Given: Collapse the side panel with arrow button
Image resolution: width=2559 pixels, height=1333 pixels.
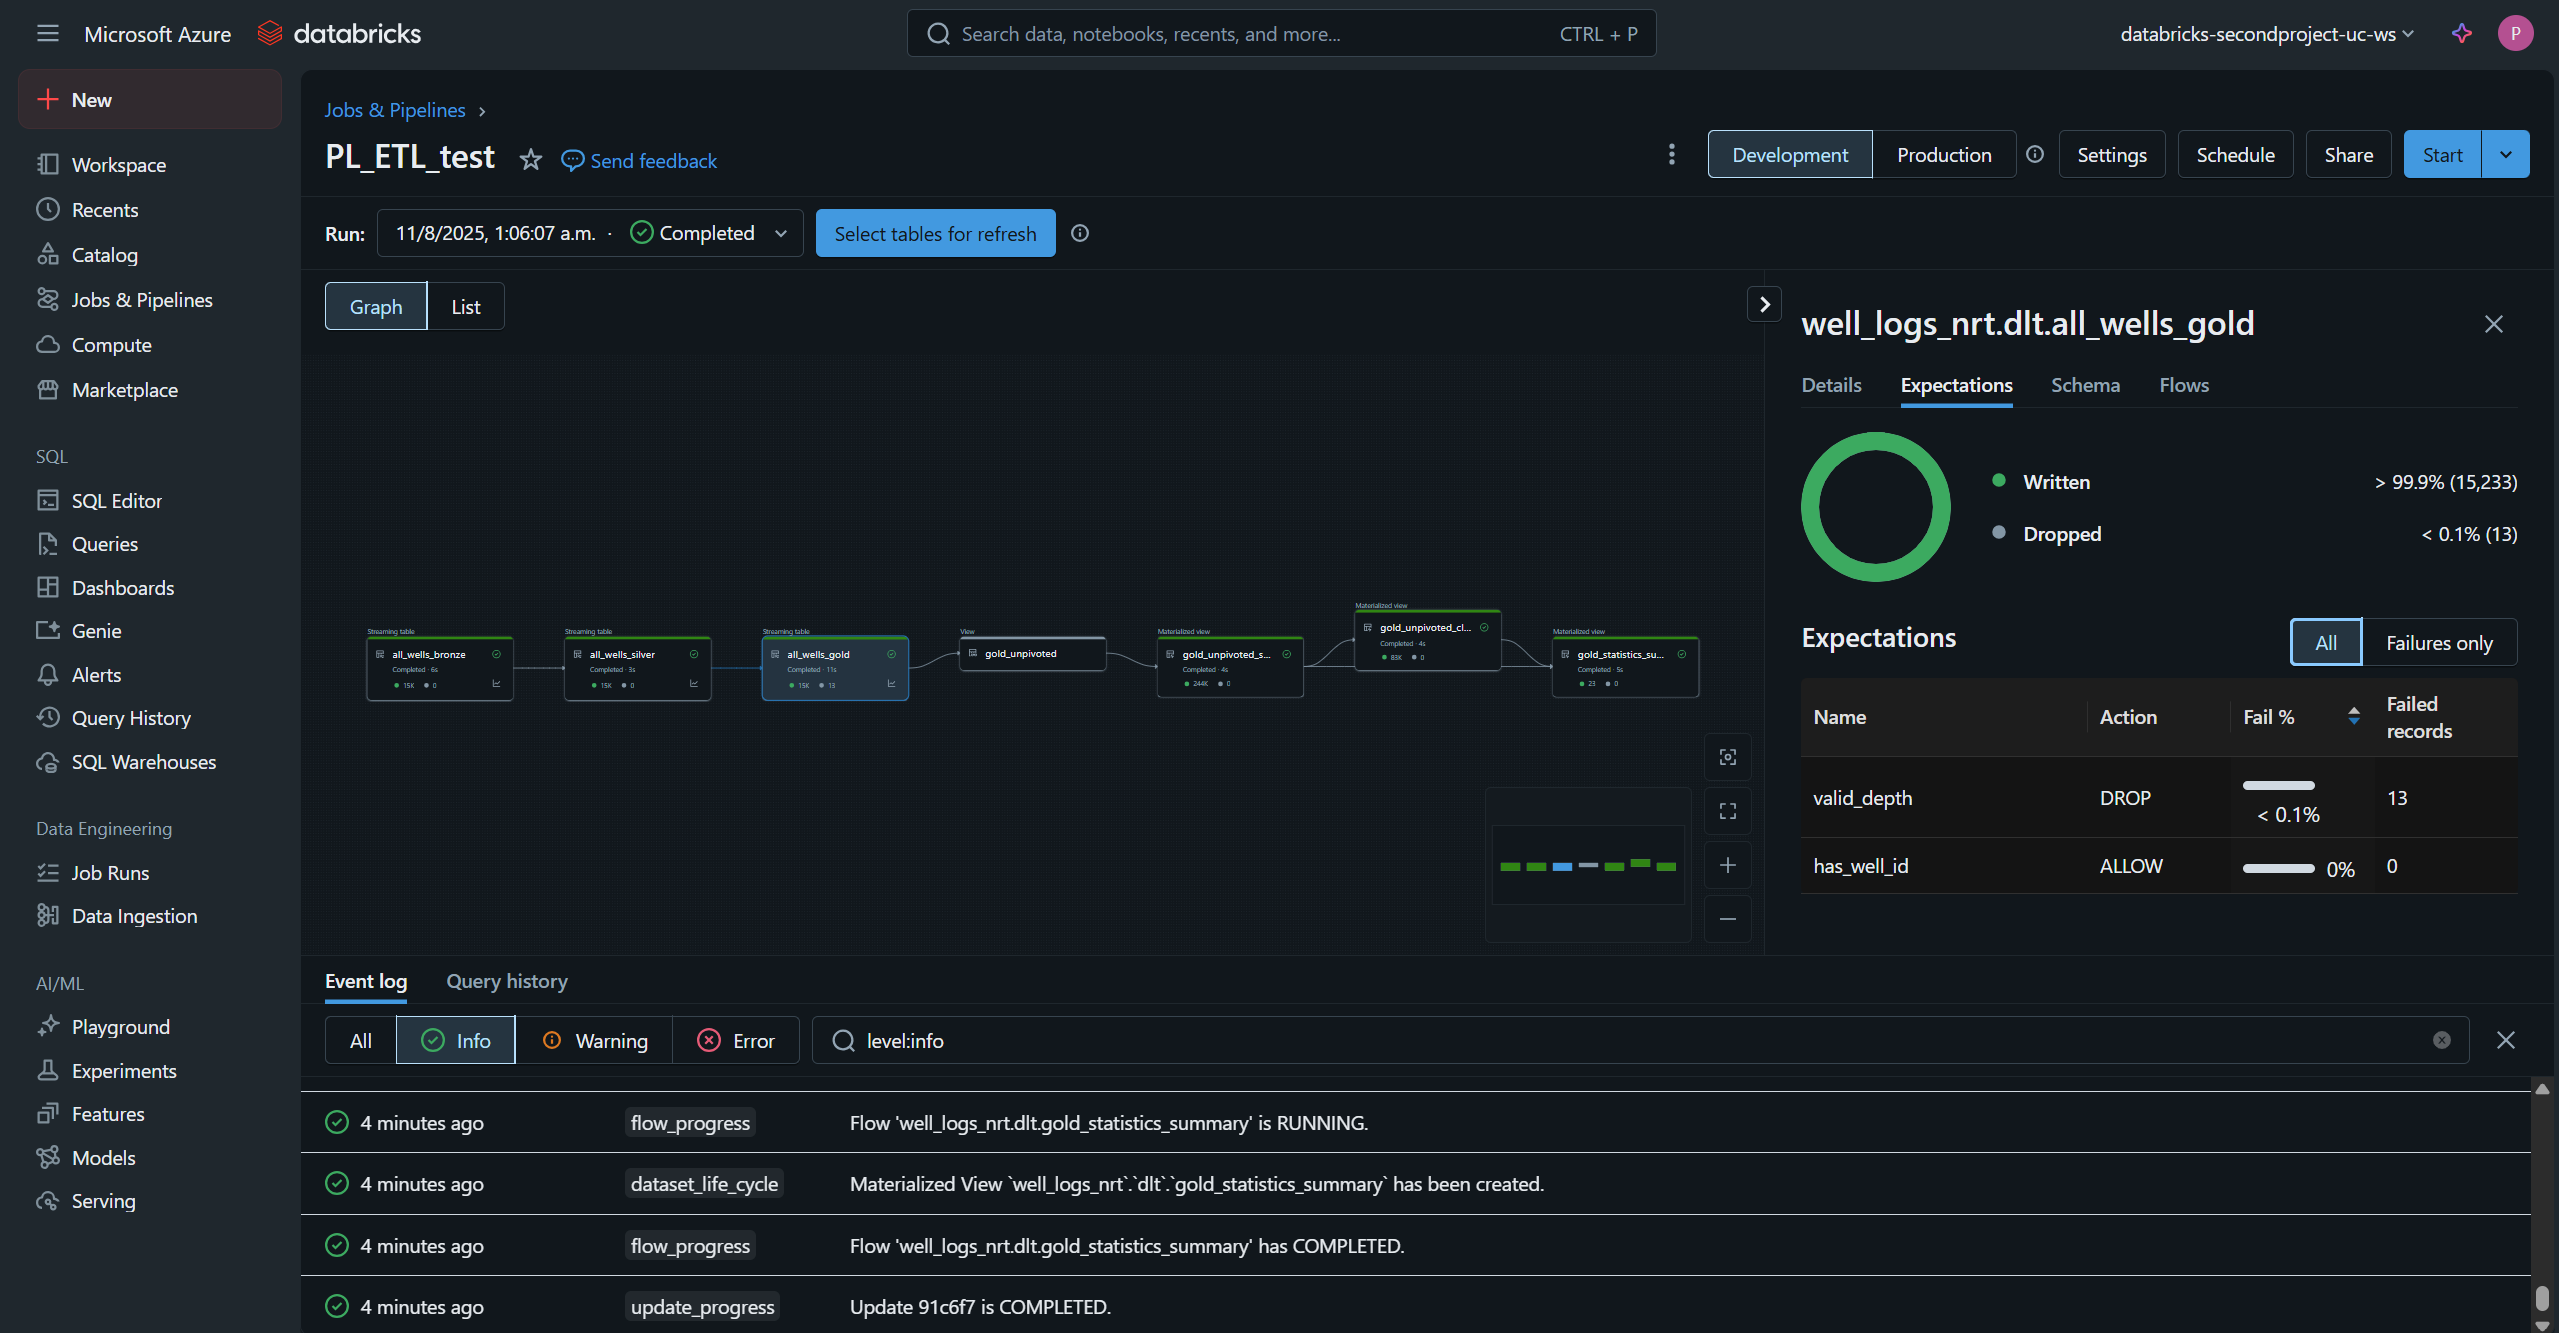Looking at the screenshot, I should point(1764,304).
